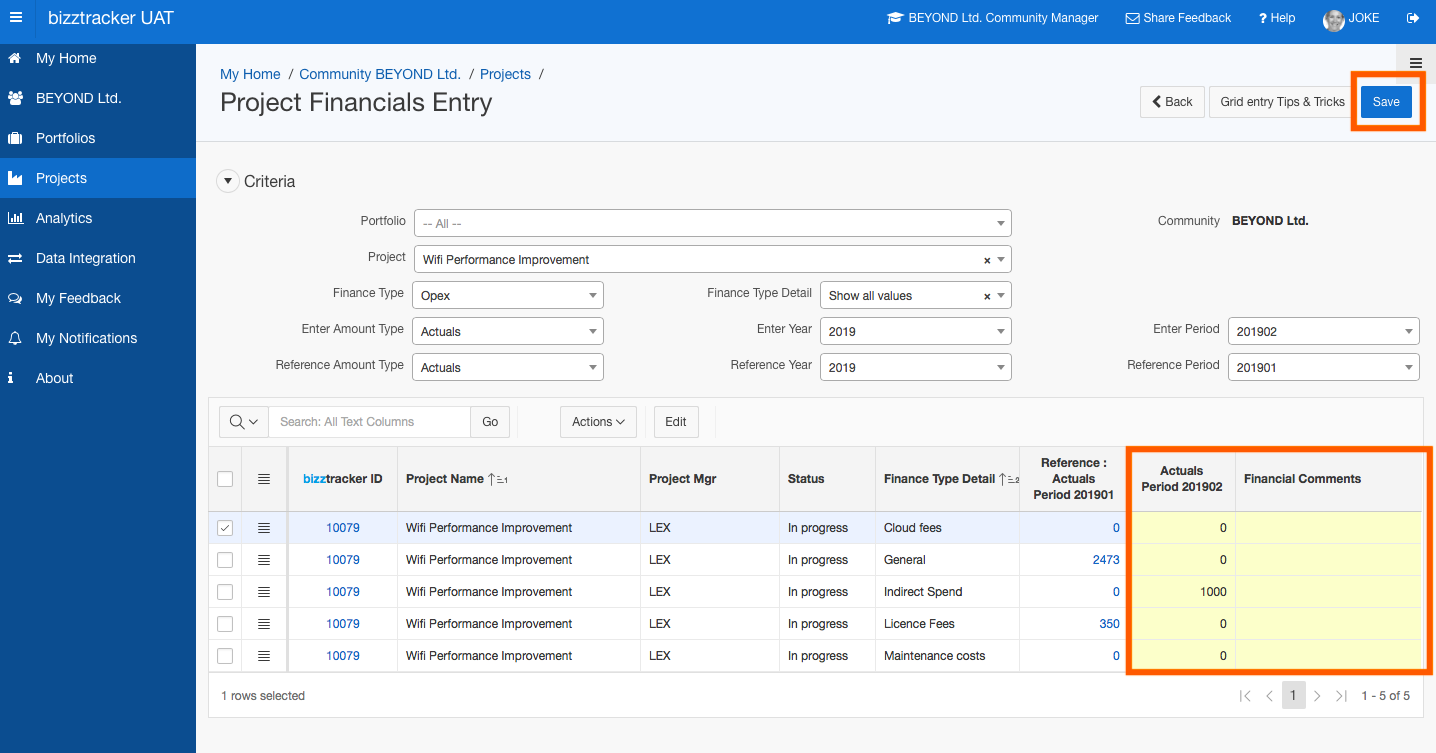Open row actions menu for Cloud fees
This screenshot has width=1436, height=753.
coord(264,528)
